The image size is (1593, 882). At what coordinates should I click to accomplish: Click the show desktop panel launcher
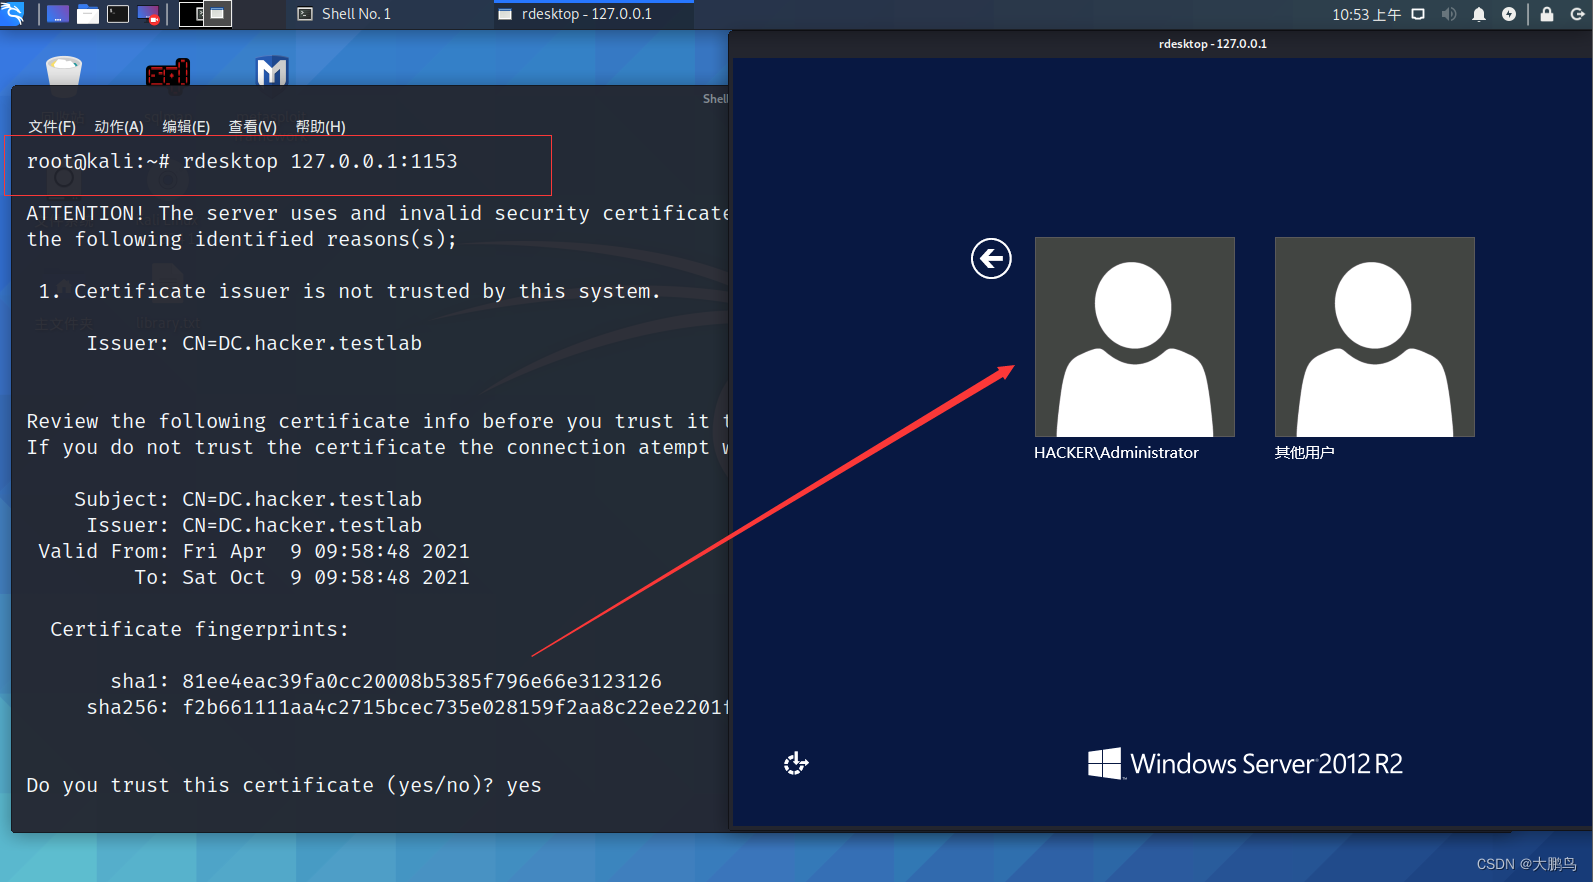(x=58, y=14)
